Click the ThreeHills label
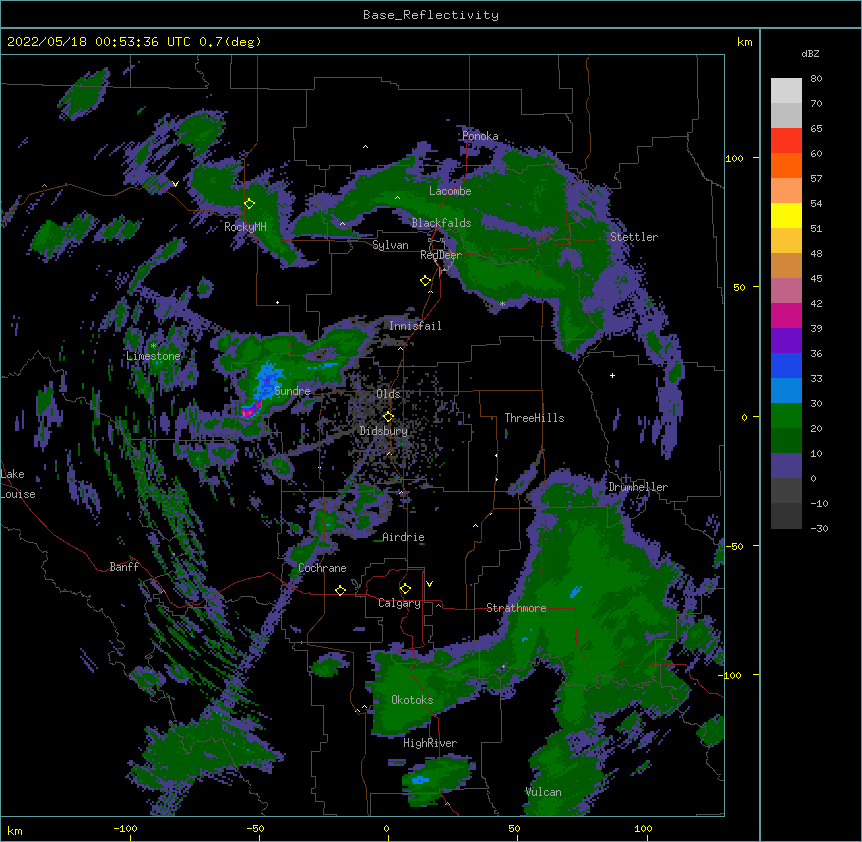862x842 pixels. pos(534,418)
